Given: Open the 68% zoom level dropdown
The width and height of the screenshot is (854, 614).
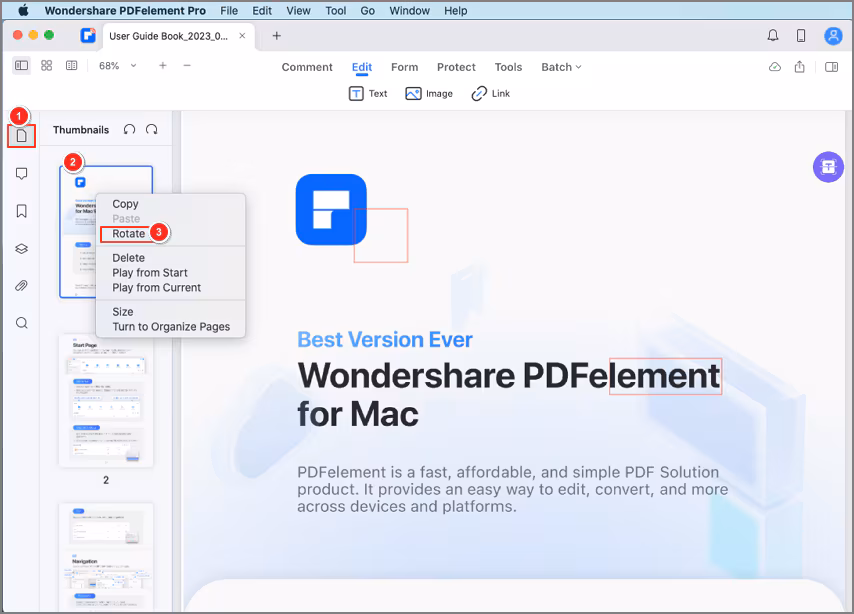Looking at the screenshot, I should (117, 66).
